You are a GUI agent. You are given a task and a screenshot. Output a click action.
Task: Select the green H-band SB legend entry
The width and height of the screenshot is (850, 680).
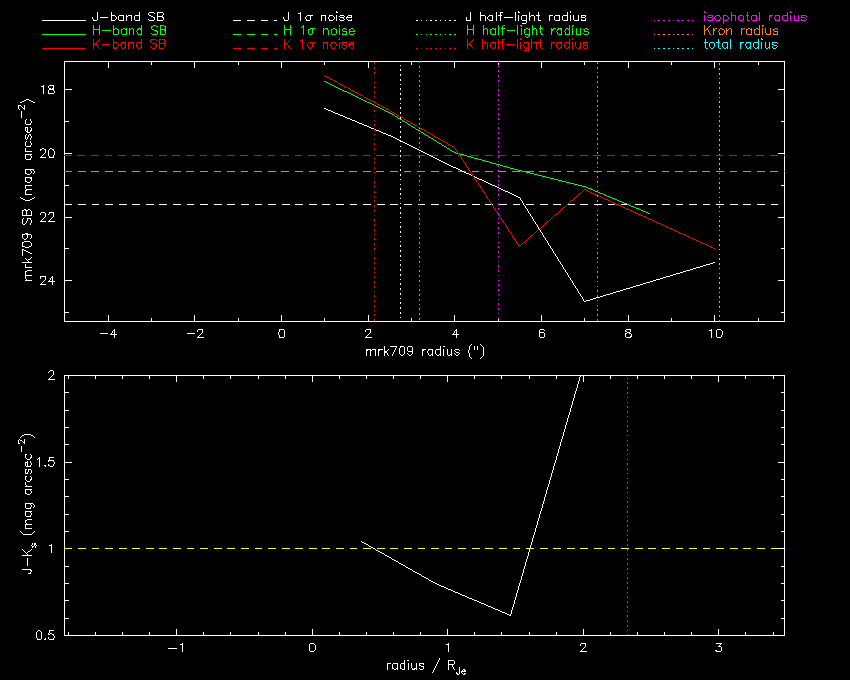[x=129, y=31]
